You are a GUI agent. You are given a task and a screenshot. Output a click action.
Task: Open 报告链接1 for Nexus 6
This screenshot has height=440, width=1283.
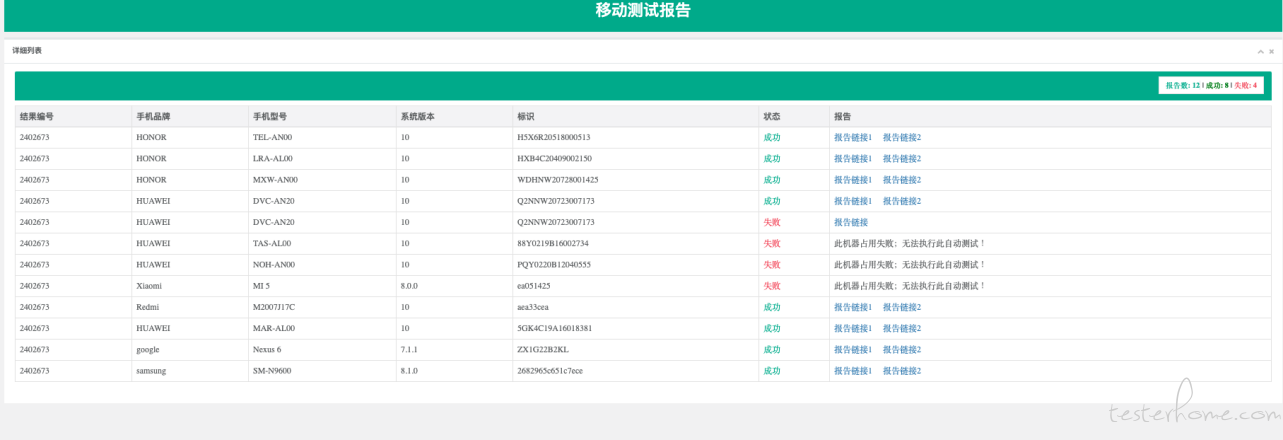(x=853, y=349)
